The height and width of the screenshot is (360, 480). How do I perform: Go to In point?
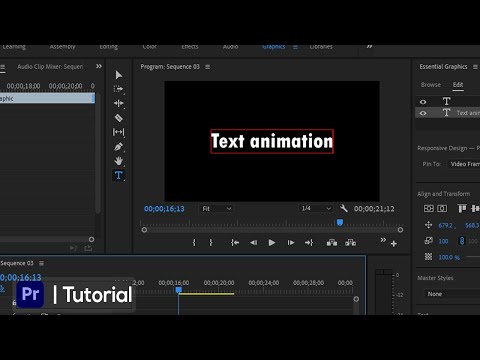[235, 243]
